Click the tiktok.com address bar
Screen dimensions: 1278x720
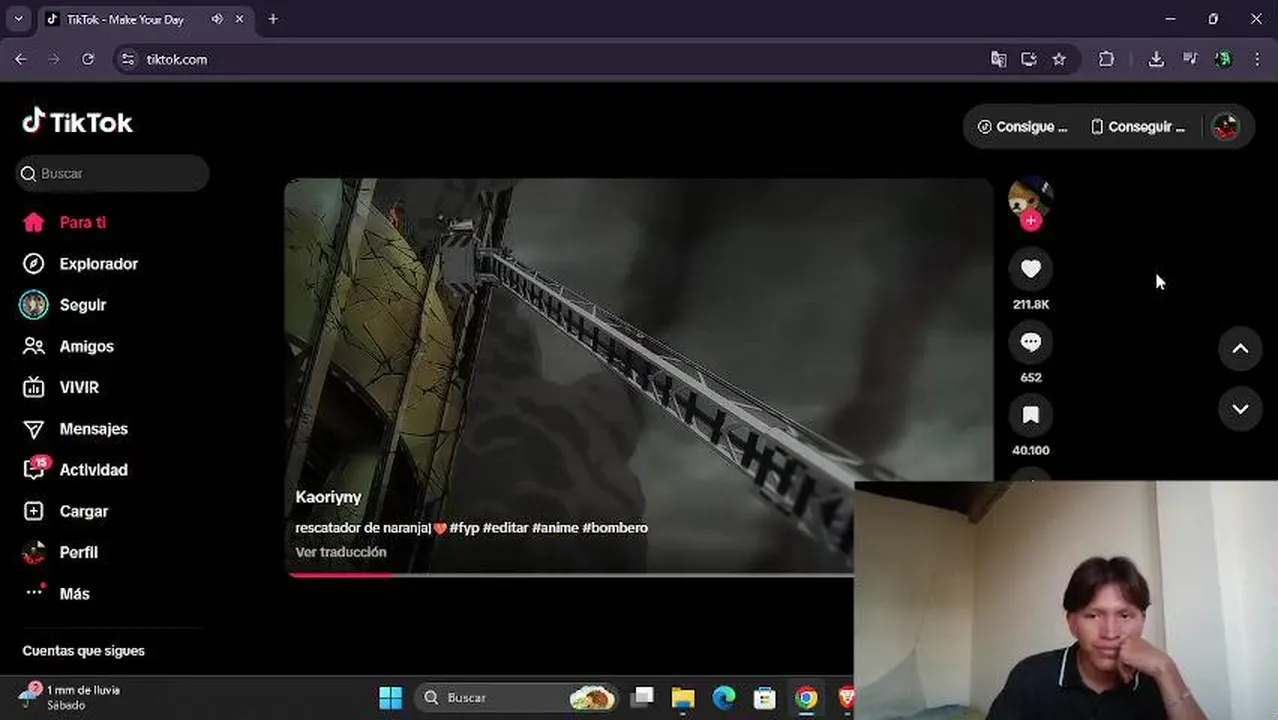(560, 59)
